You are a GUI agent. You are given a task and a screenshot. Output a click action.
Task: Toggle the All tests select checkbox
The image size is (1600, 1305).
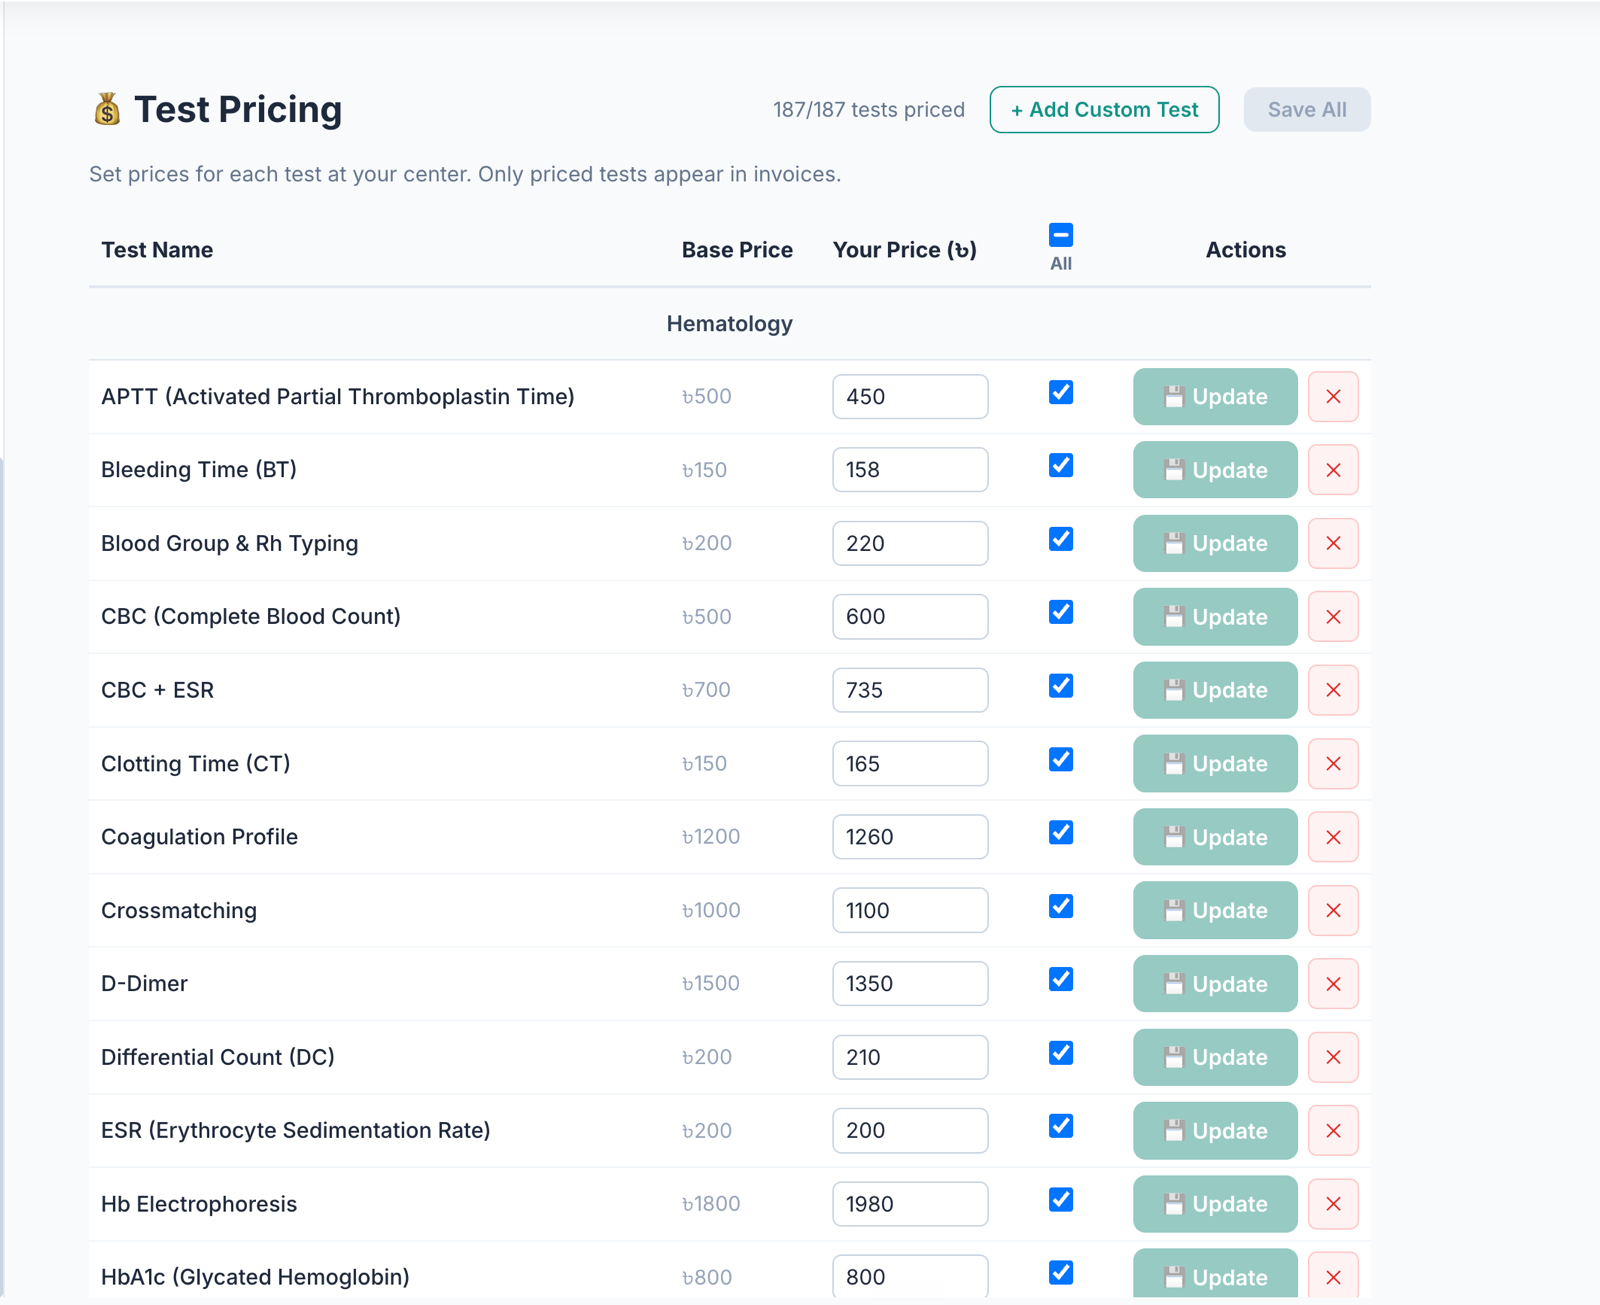click(x=1061, y=235)
